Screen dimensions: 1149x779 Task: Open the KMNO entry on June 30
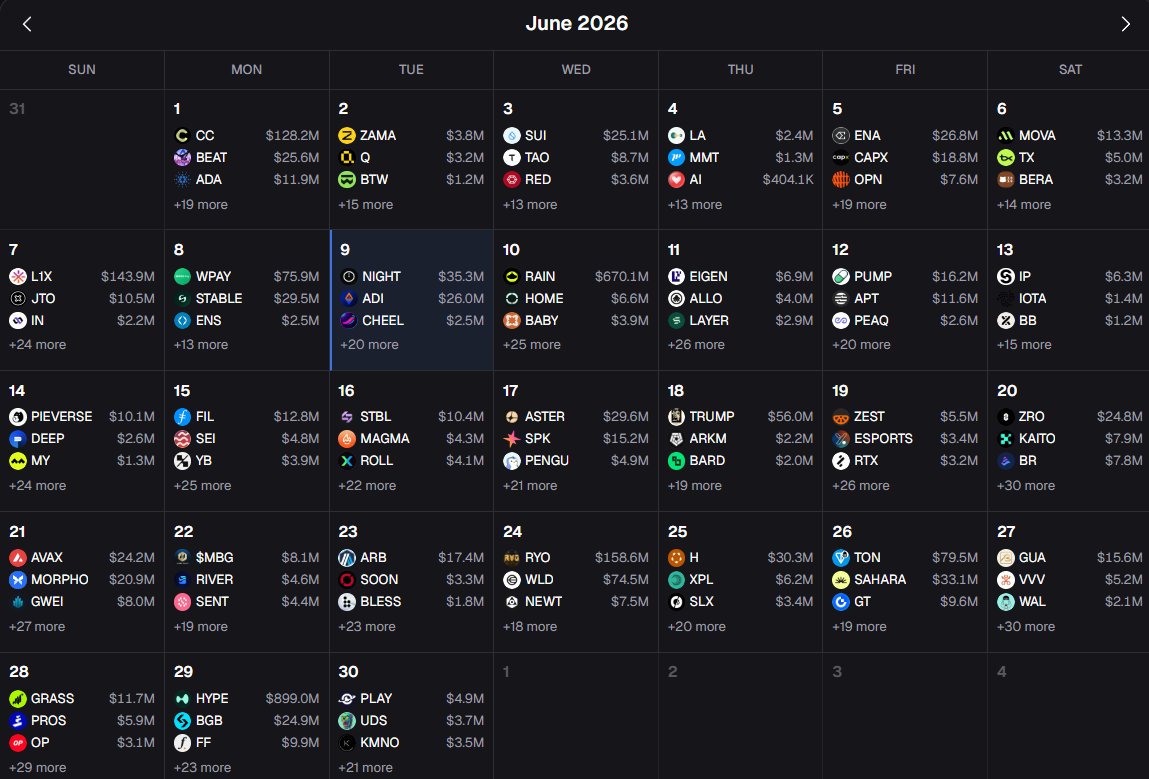click(411, 742)
